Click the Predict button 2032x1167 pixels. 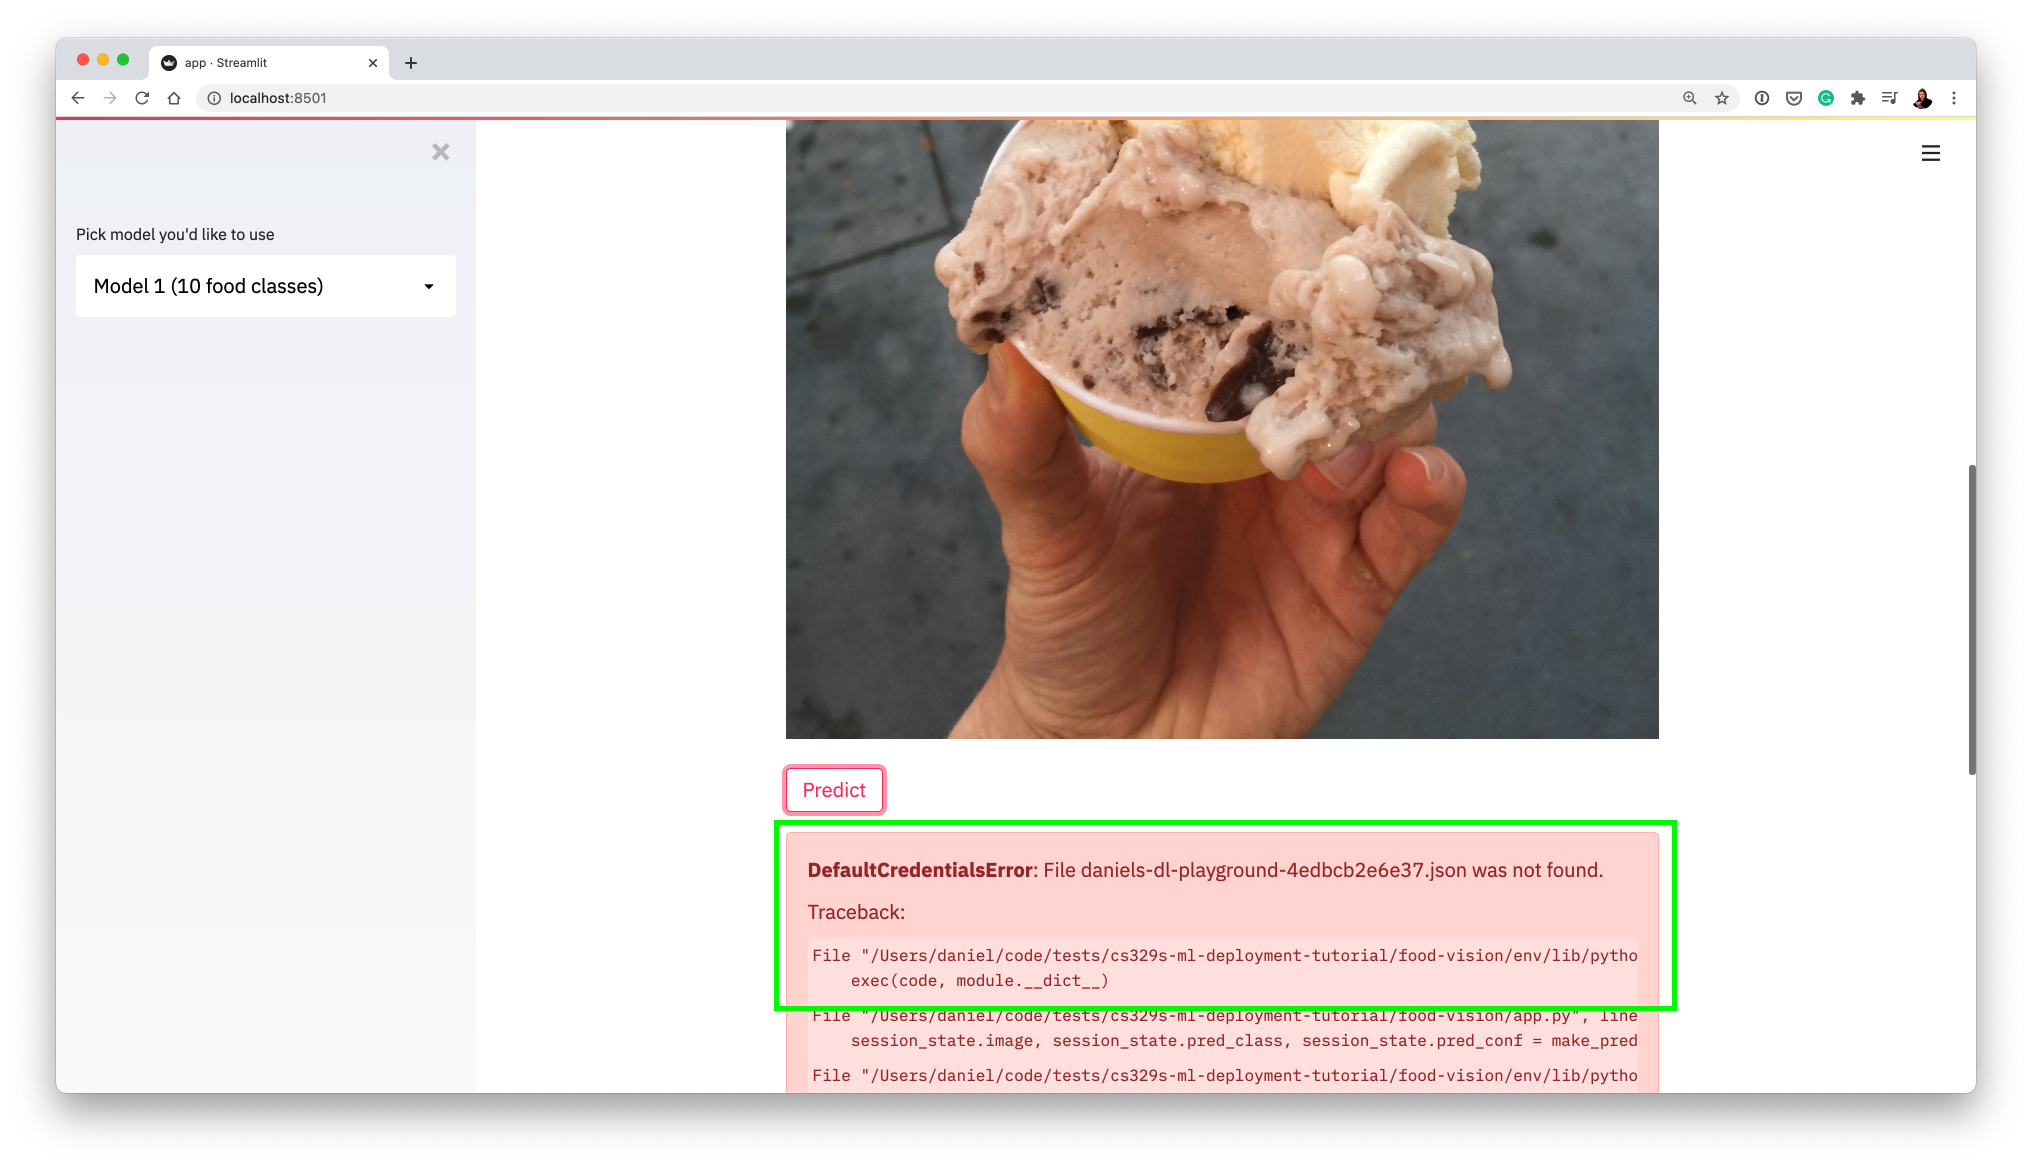(833, 789)
